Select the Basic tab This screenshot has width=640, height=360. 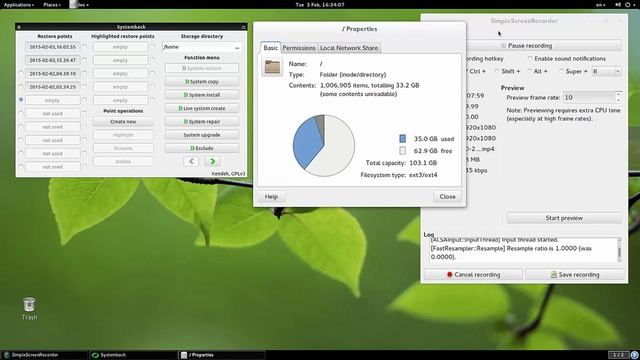pyautogui.click(x=270, y=47)
